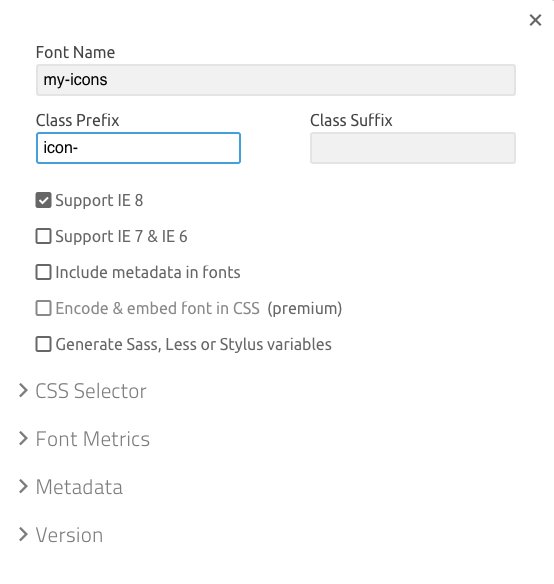Expand the CSS Selector section heading
554x584 pixels.
91,391
